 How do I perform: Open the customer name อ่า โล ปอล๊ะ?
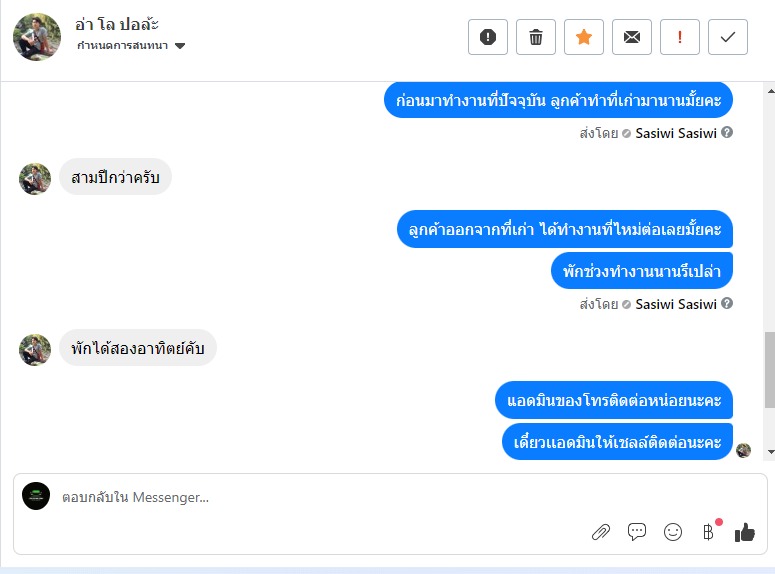pos(117,24)
